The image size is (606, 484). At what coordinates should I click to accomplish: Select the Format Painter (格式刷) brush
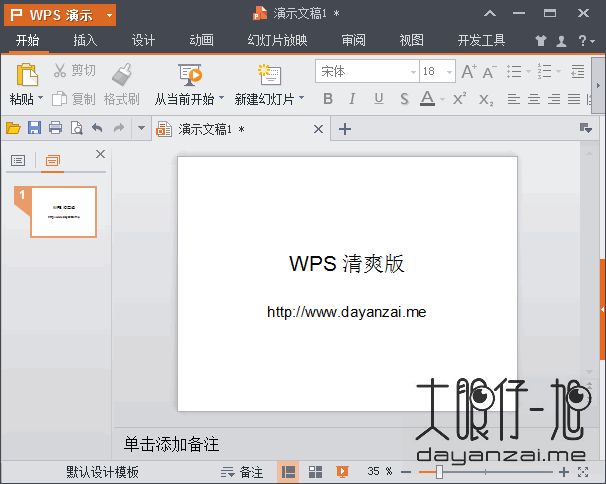click(122, 74)
